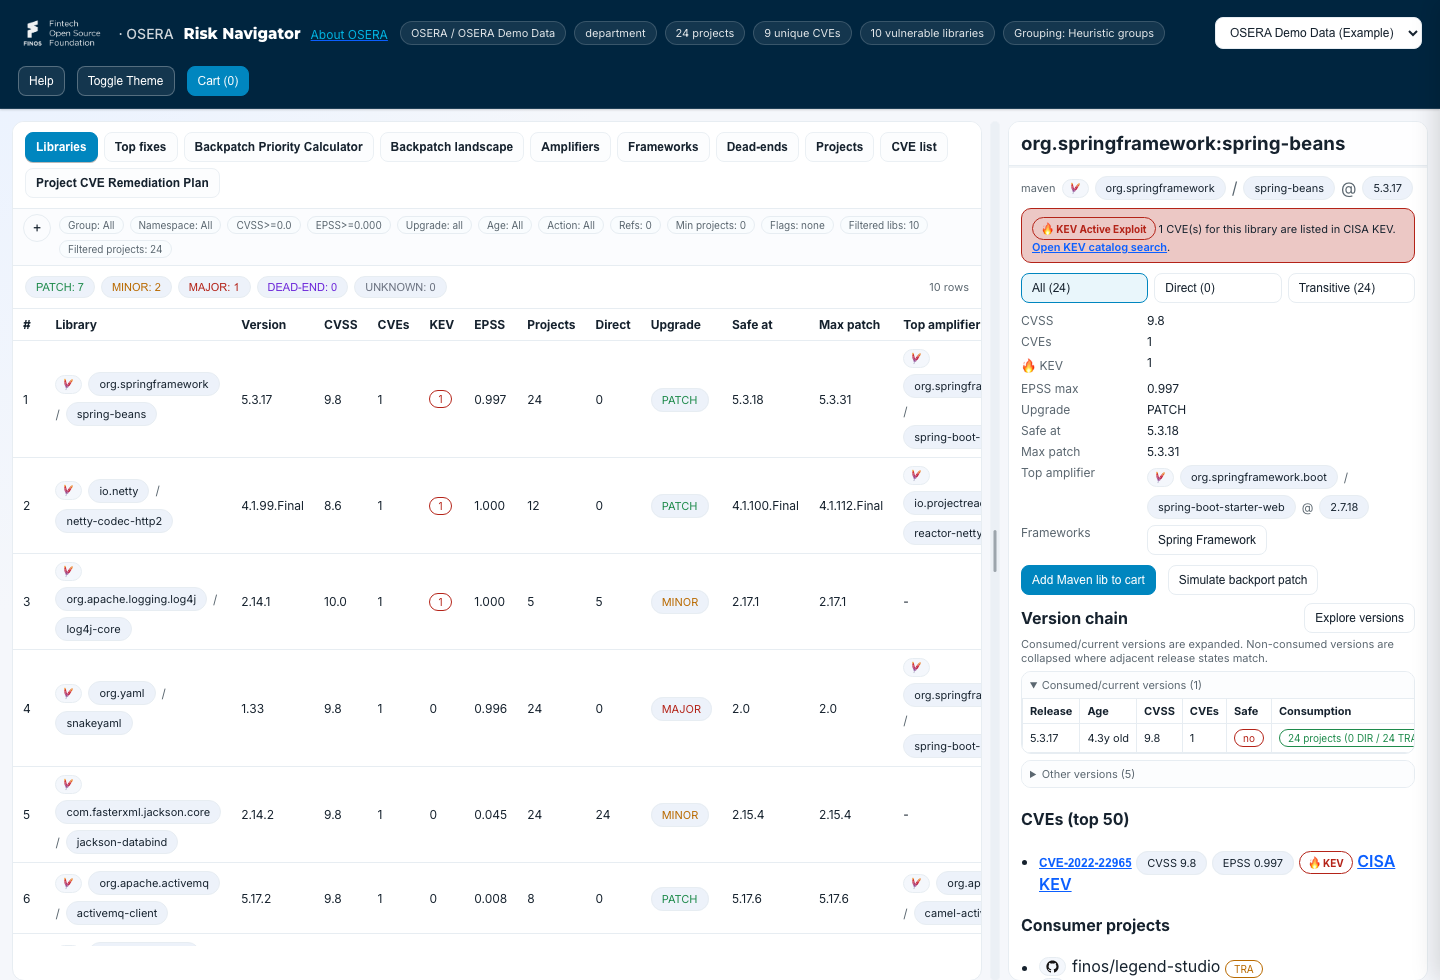Click the KEV count badge for spring-beans

[440, 400]
